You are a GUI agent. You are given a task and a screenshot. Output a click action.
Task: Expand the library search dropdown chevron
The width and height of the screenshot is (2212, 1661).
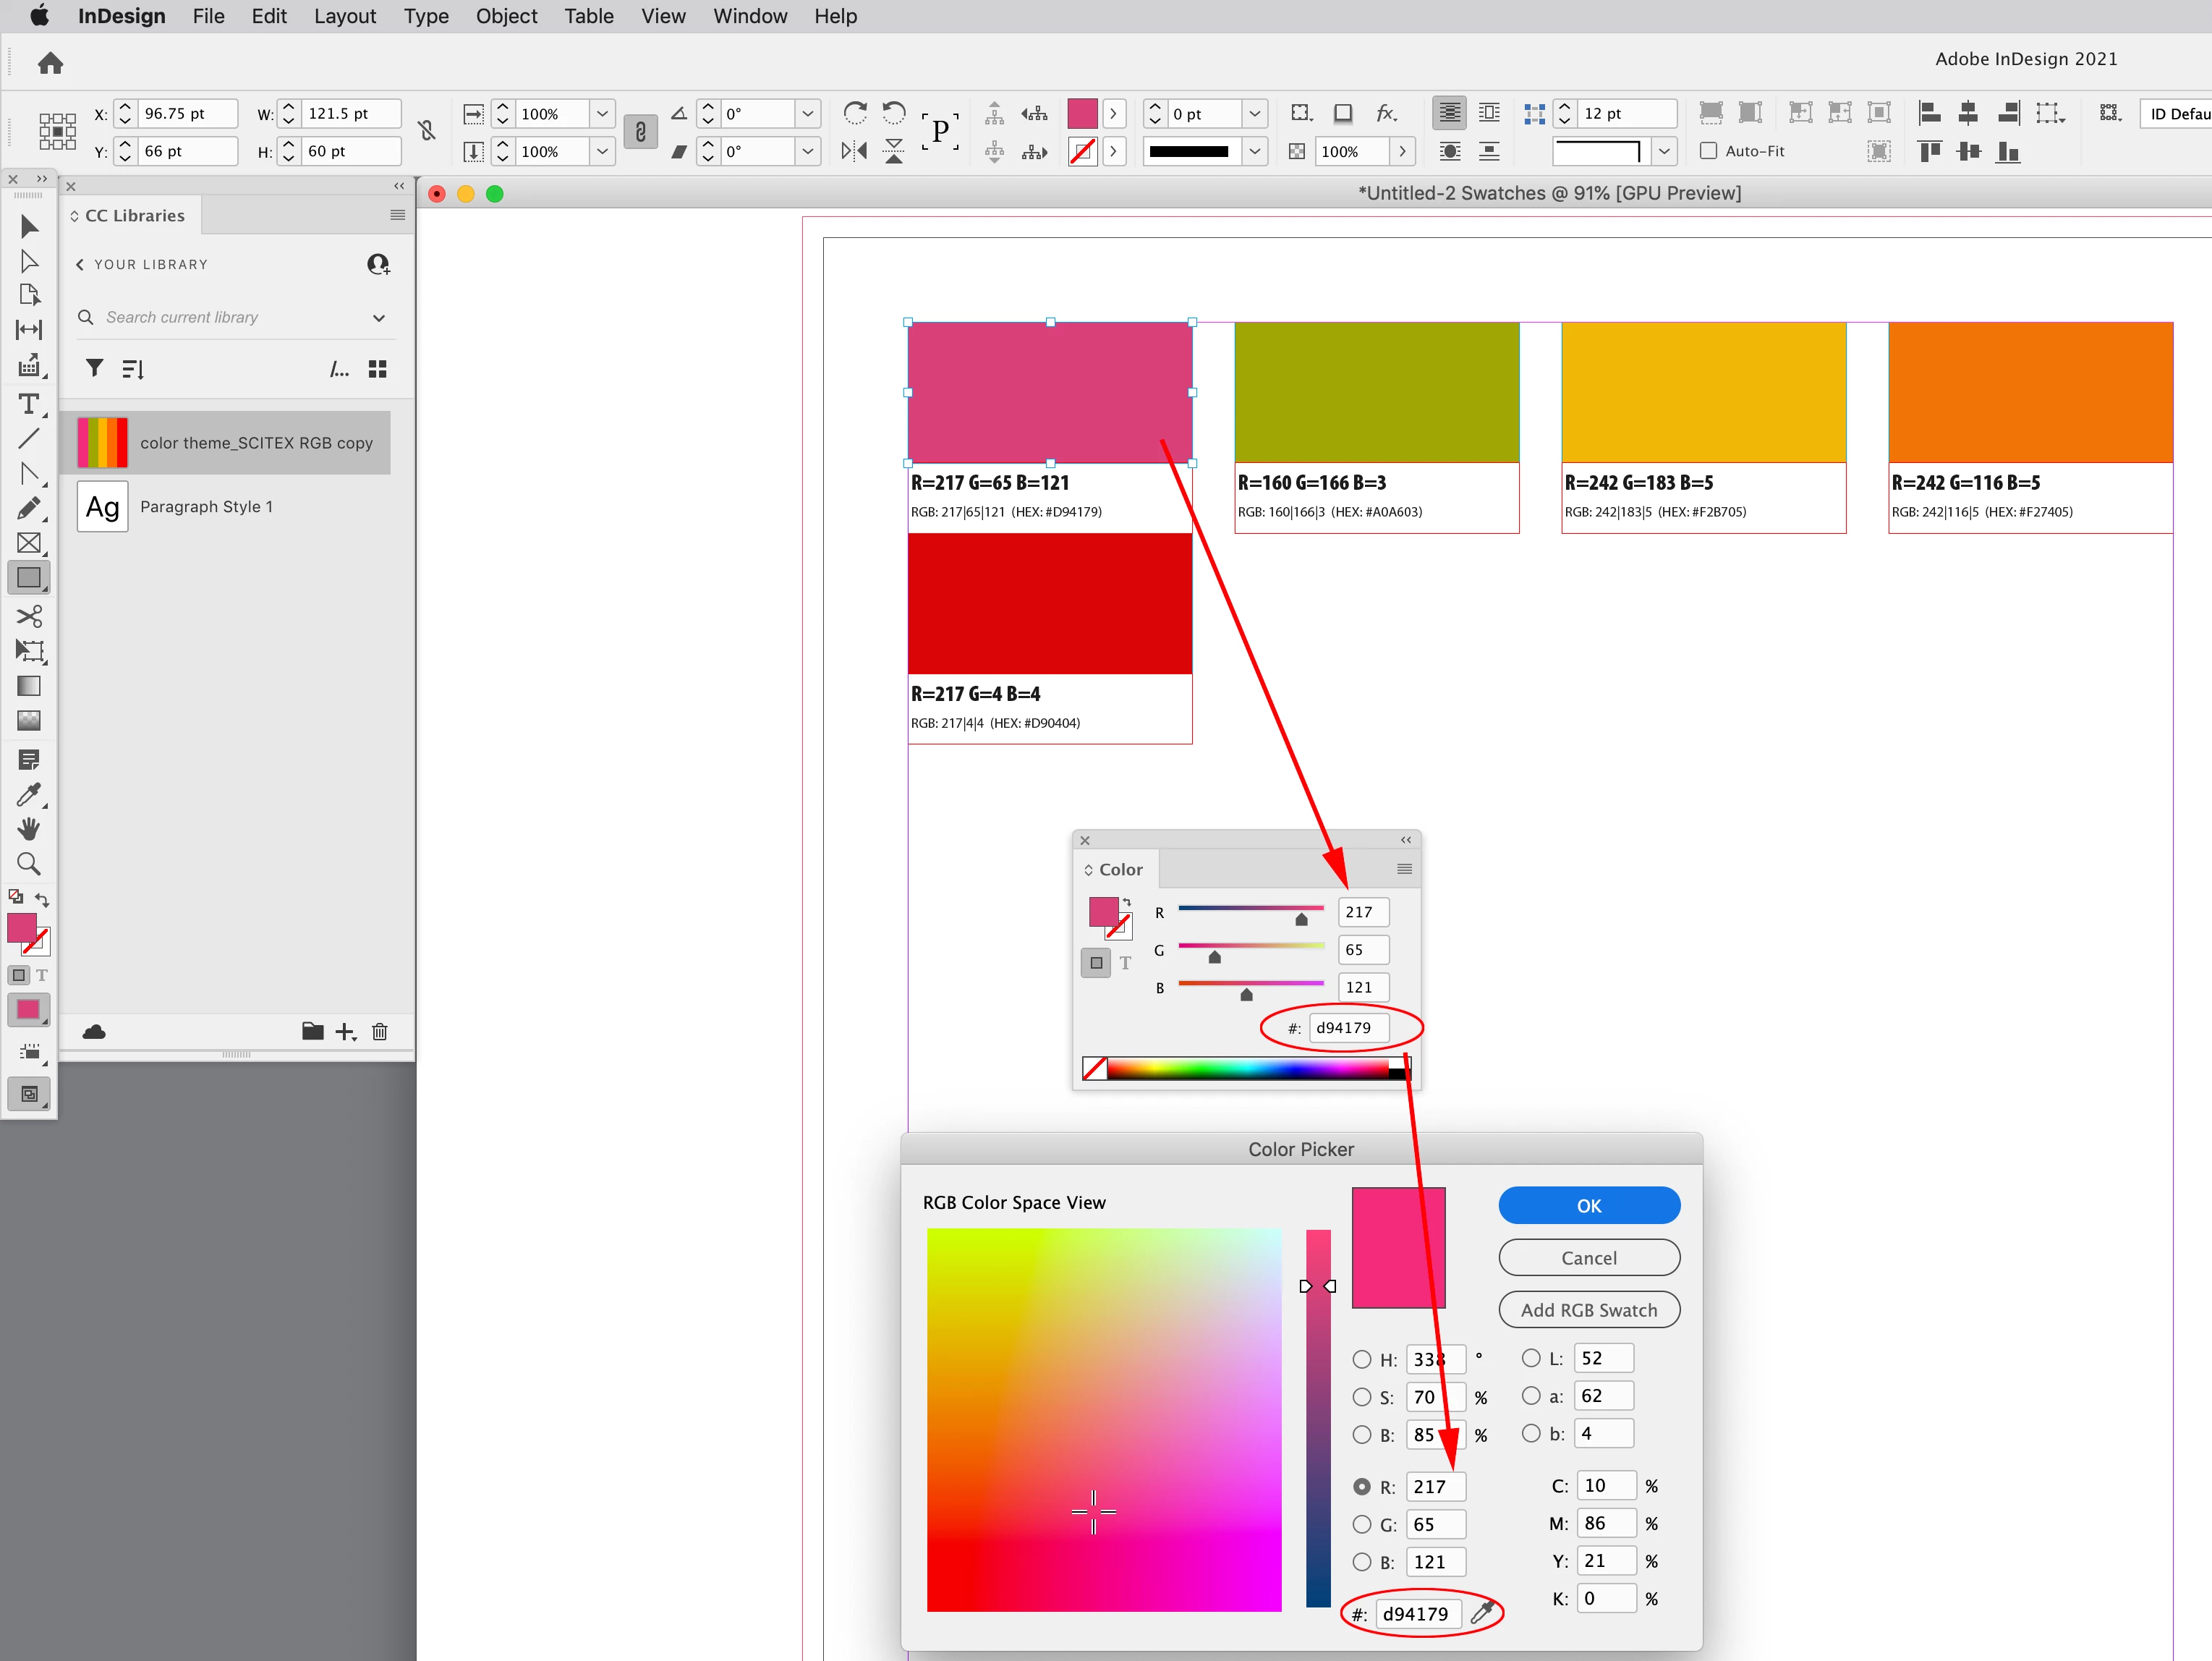[379, 318]
